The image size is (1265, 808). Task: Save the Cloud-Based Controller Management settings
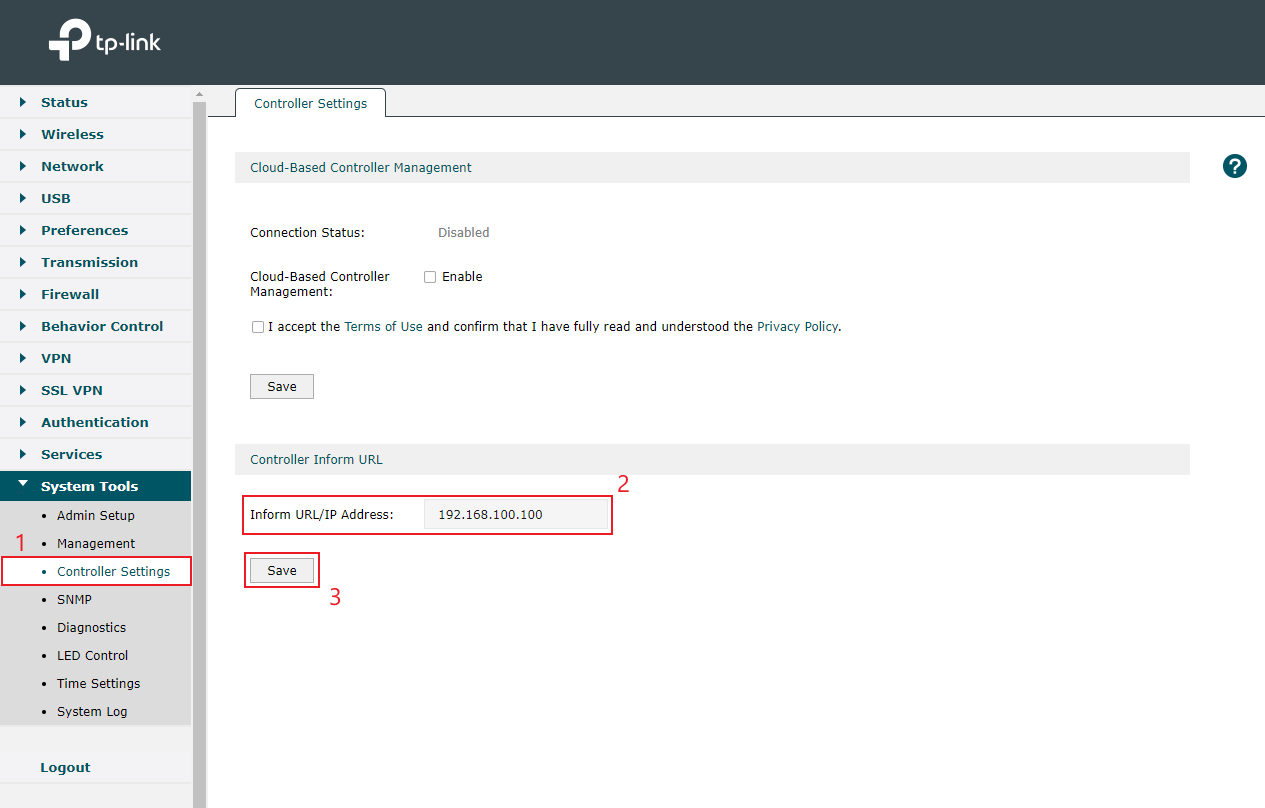click(x=282, y=387)
